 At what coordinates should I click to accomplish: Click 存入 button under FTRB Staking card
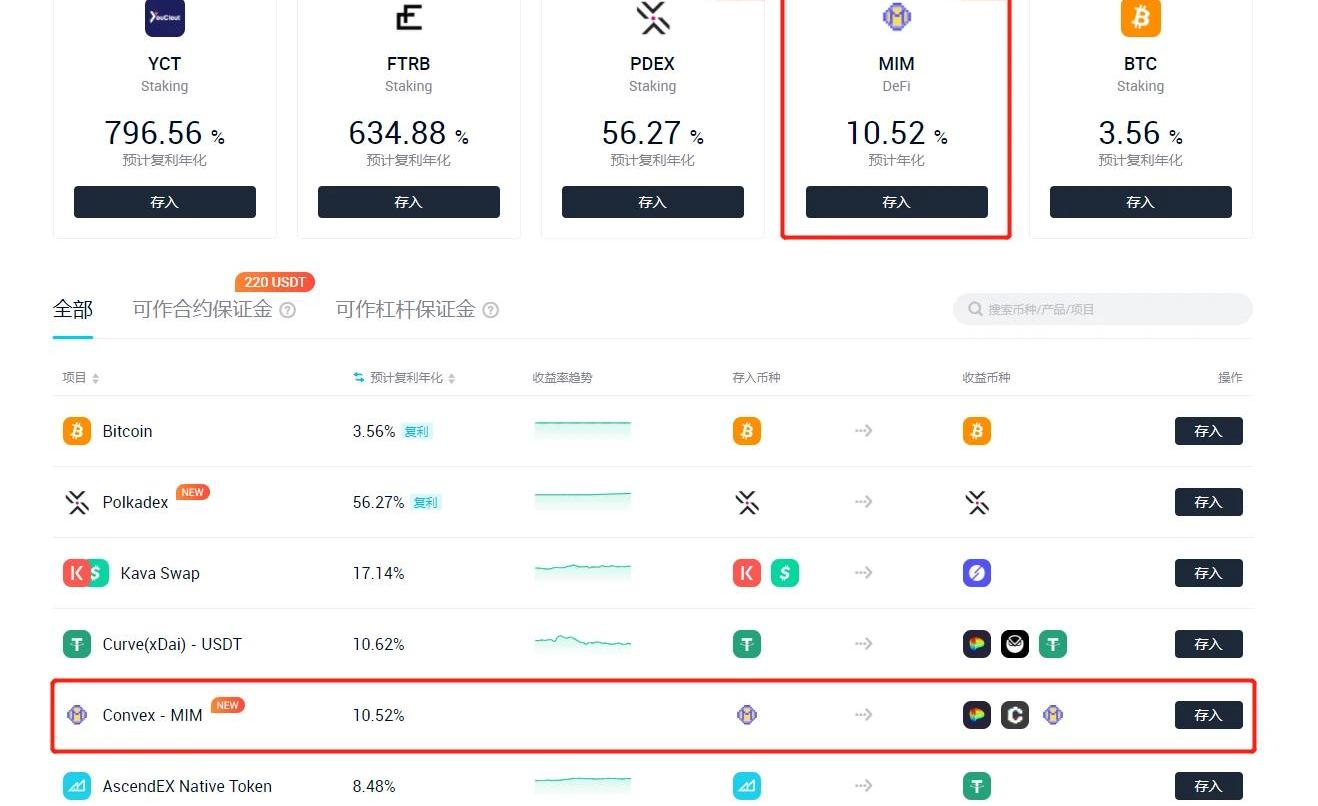click(x=408, y=202)
